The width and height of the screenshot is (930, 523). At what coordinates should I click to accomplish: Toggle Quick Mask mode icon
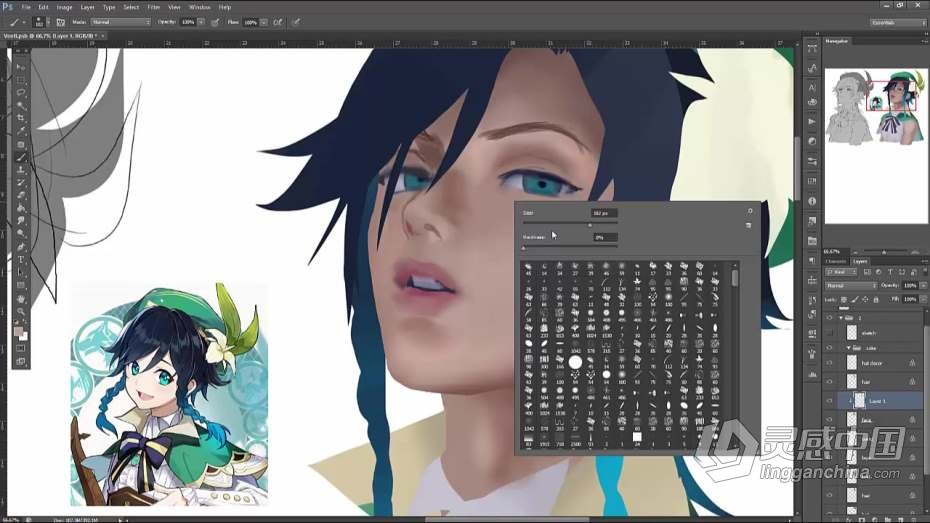21,349
